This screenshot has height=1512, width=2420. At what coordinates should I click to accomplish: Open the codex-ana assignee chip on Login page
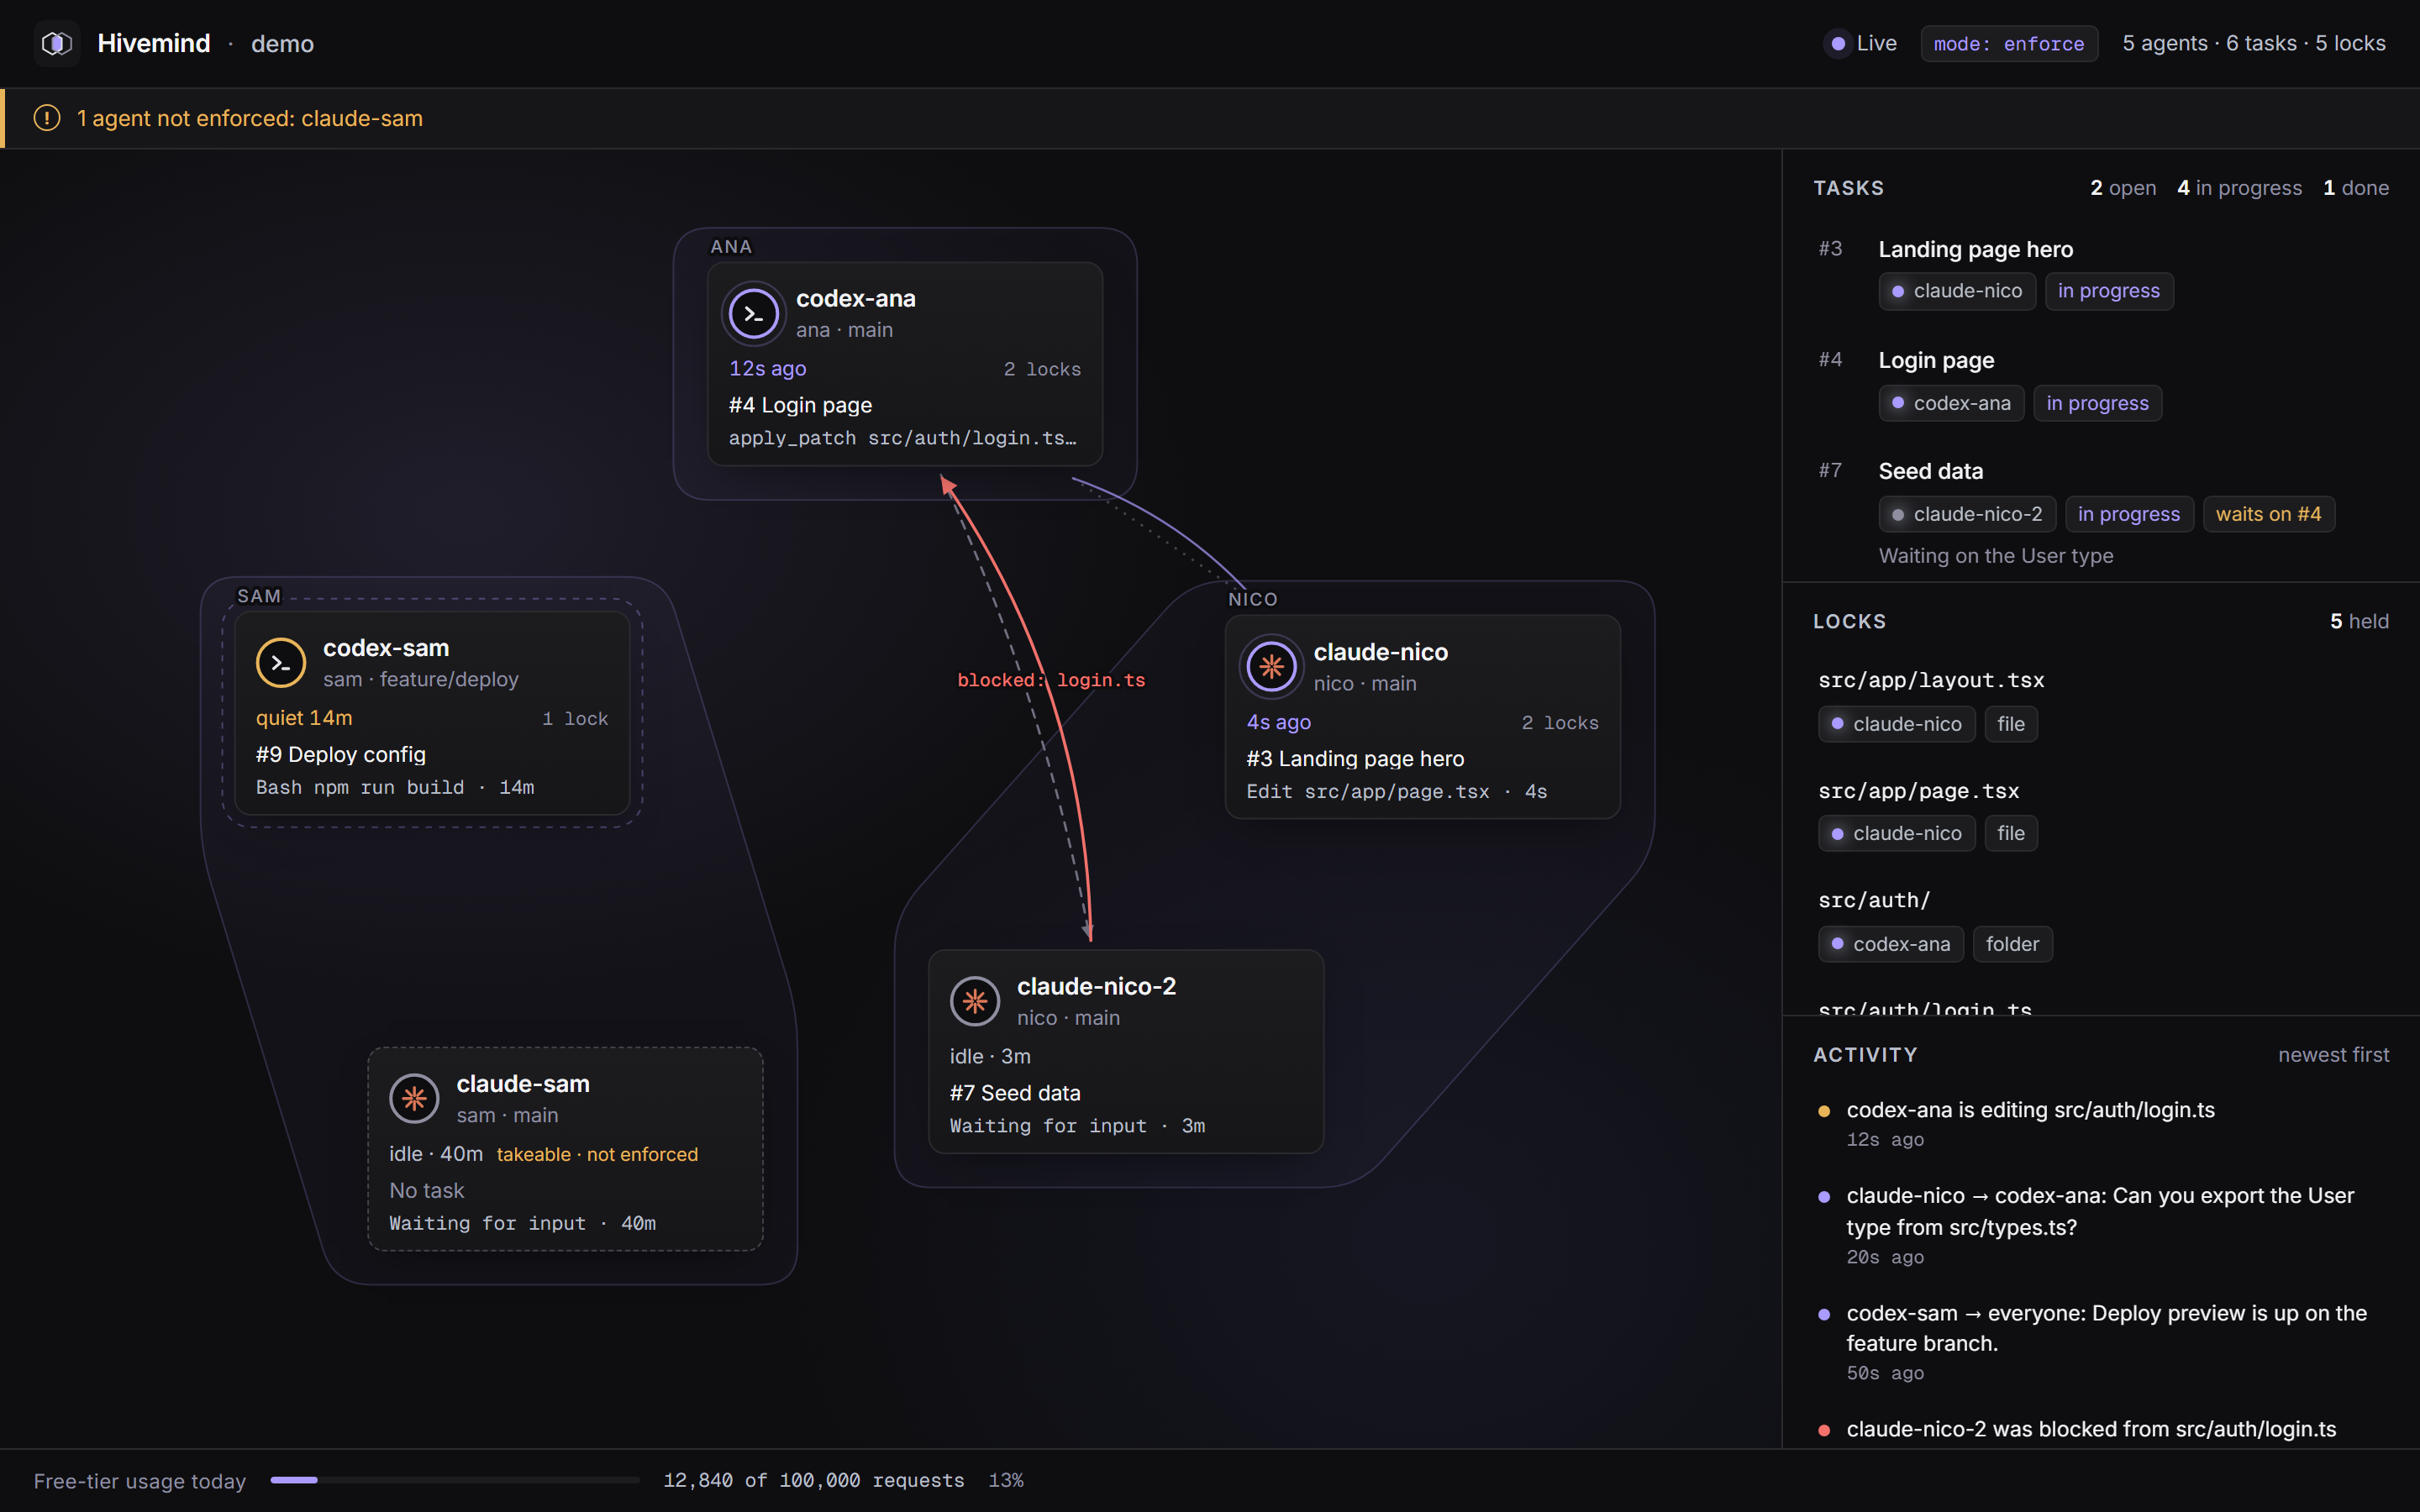pos(1951,403)
